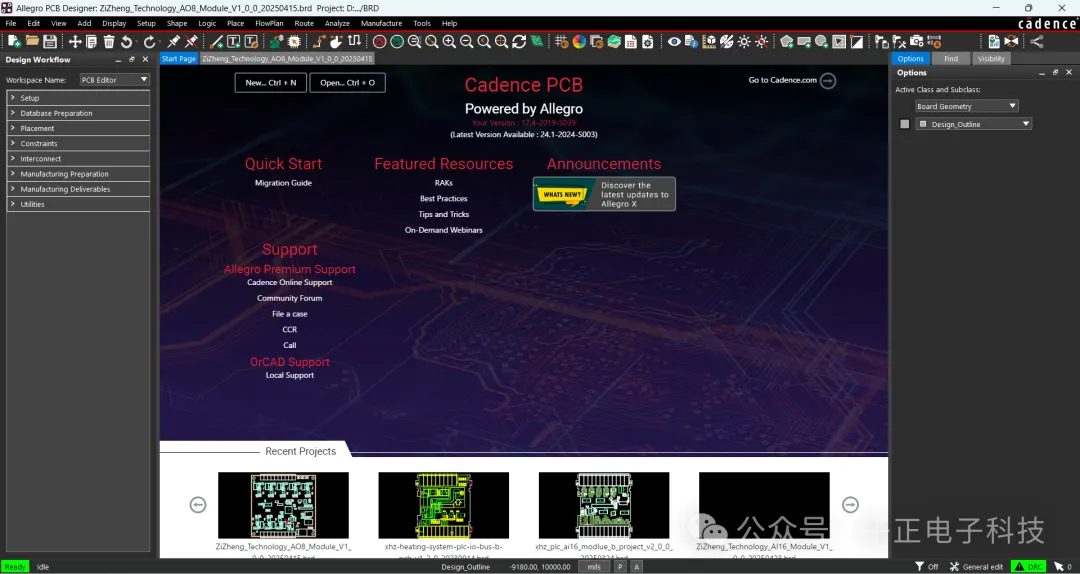Image resolution: width=1080 pixels, height=574 pixels.
Task: Open the Design_Outline subclass dropdown
Action: pos(973,124)
